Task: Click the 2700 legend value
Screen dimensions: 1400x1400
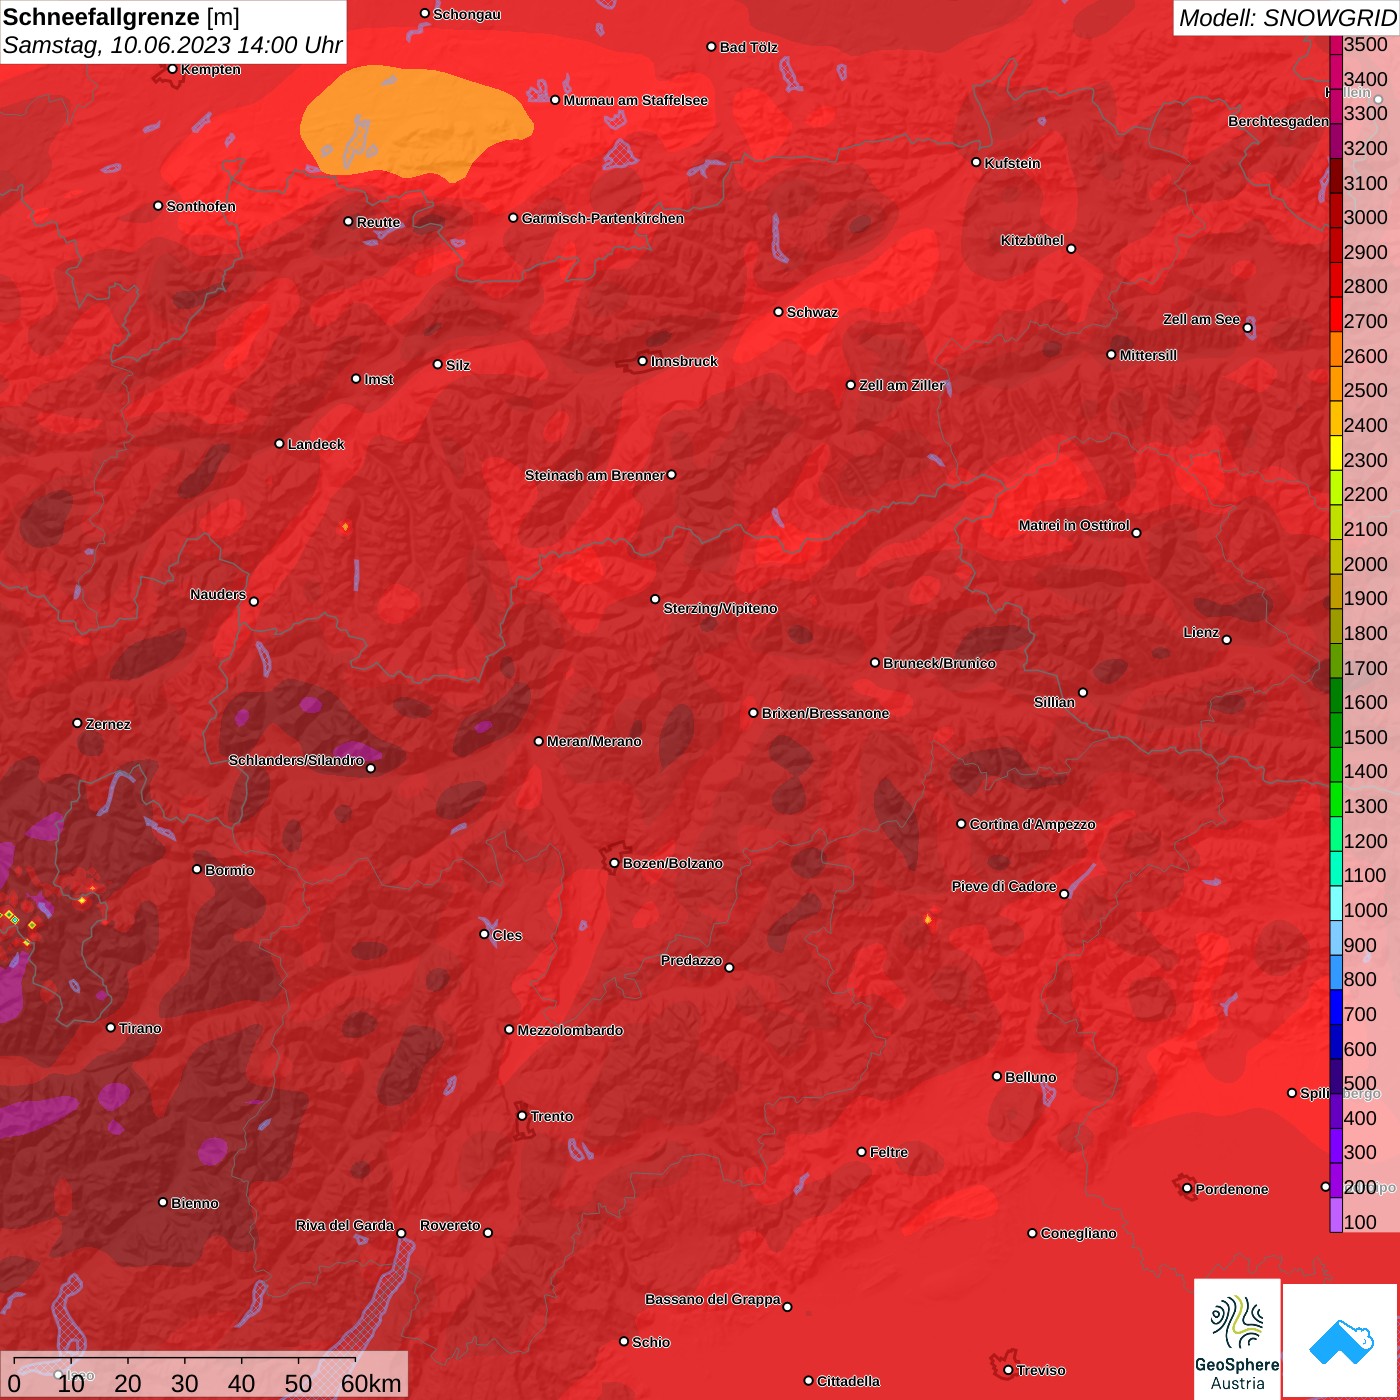Action: click(x=1365, y=322)
